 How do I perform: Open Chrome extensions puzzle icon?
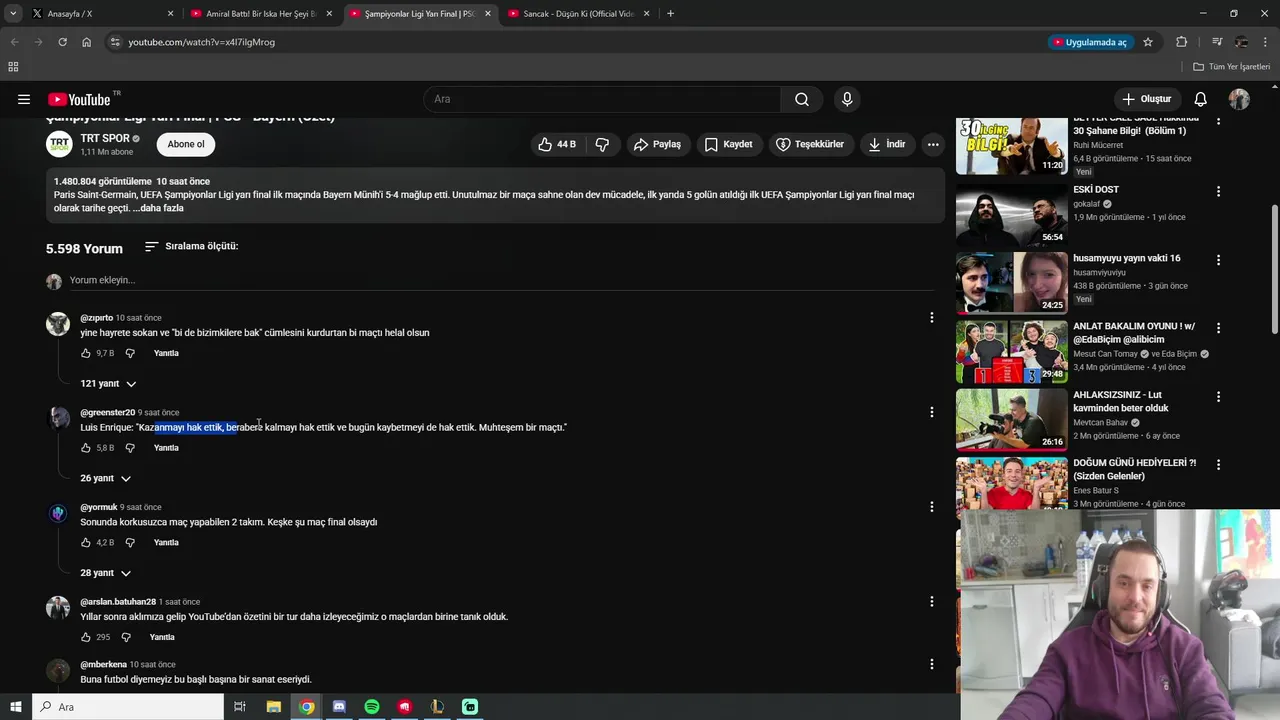[x=1182, y=42]
